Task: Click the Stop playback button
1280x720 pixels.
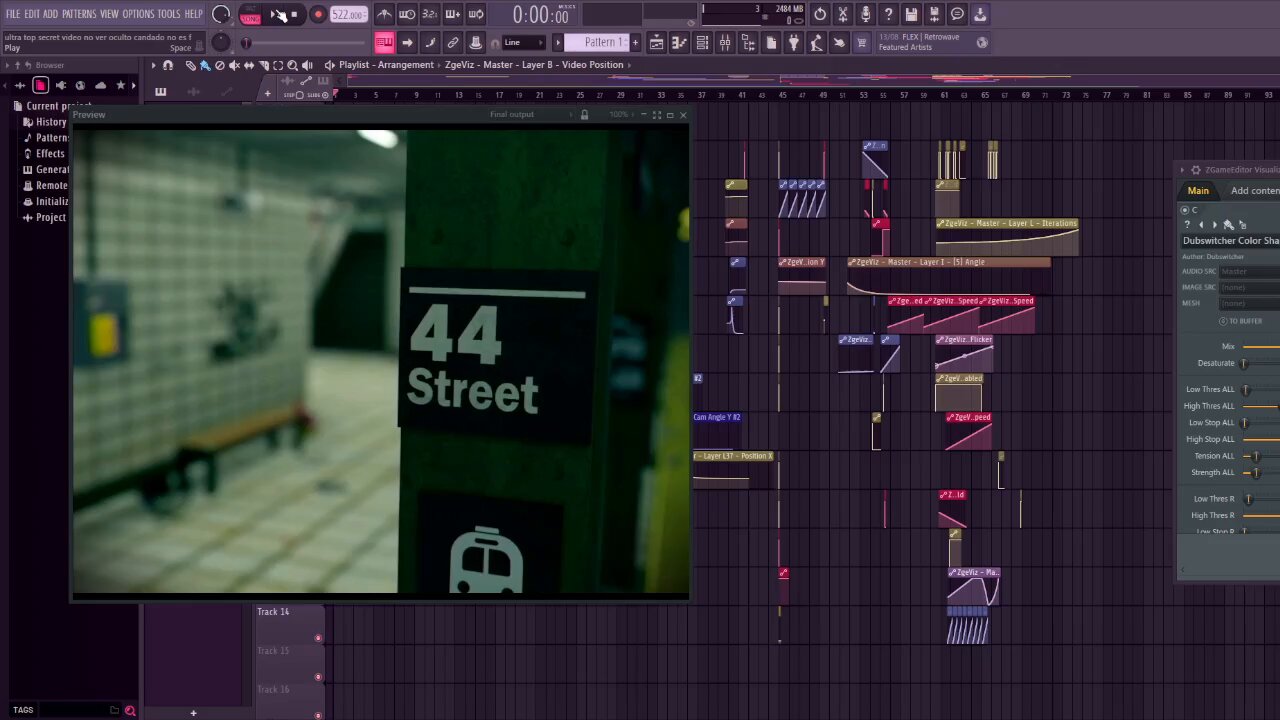Action: [294, 15]
